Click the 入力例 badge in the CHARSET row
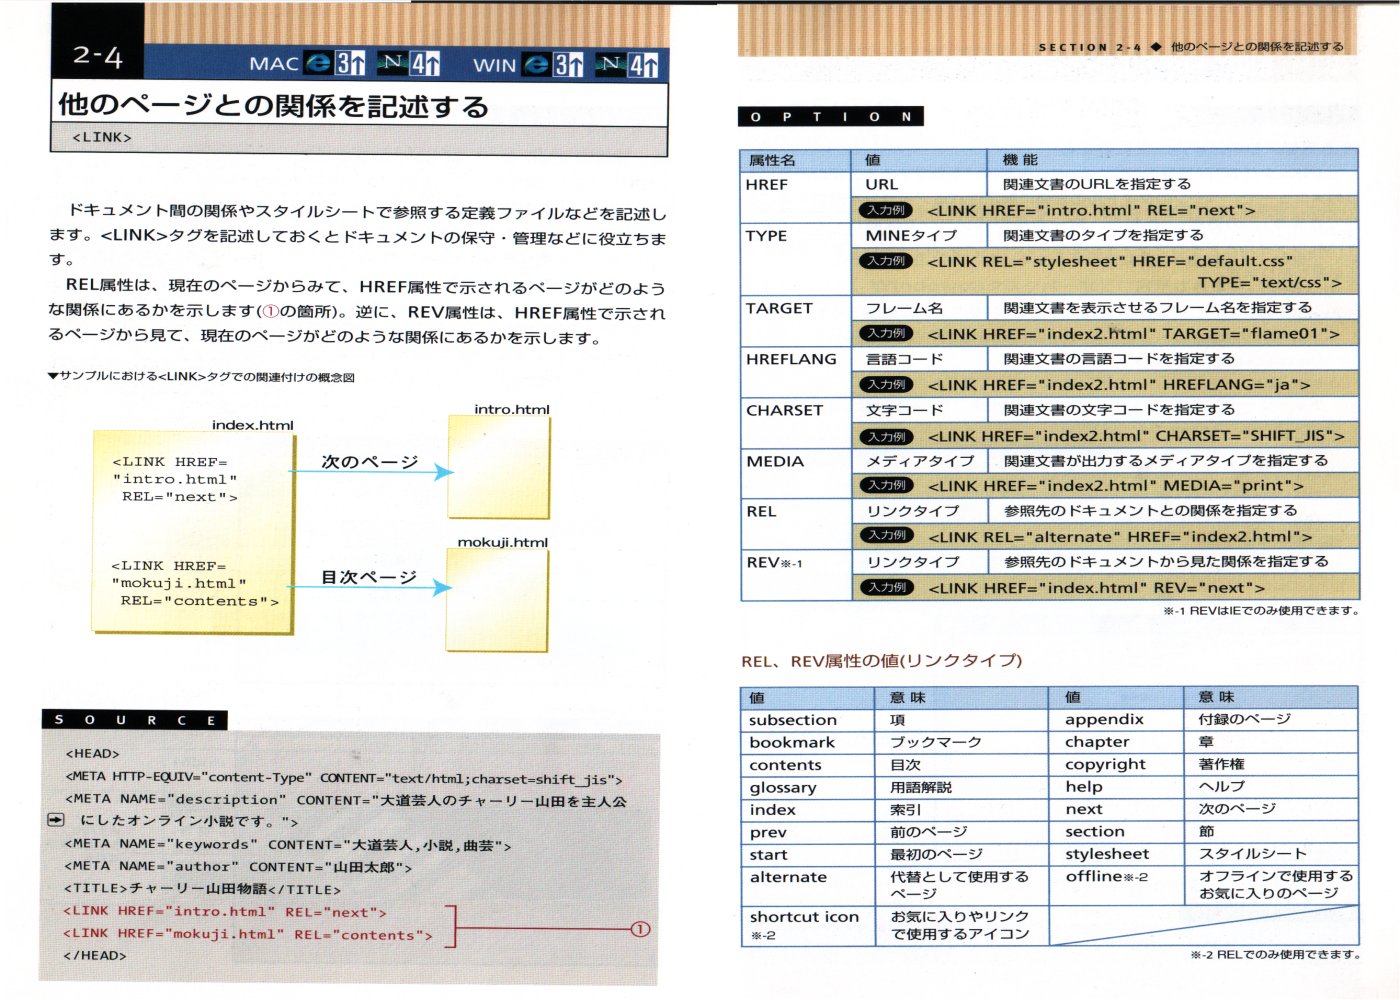 click(886, 436)
